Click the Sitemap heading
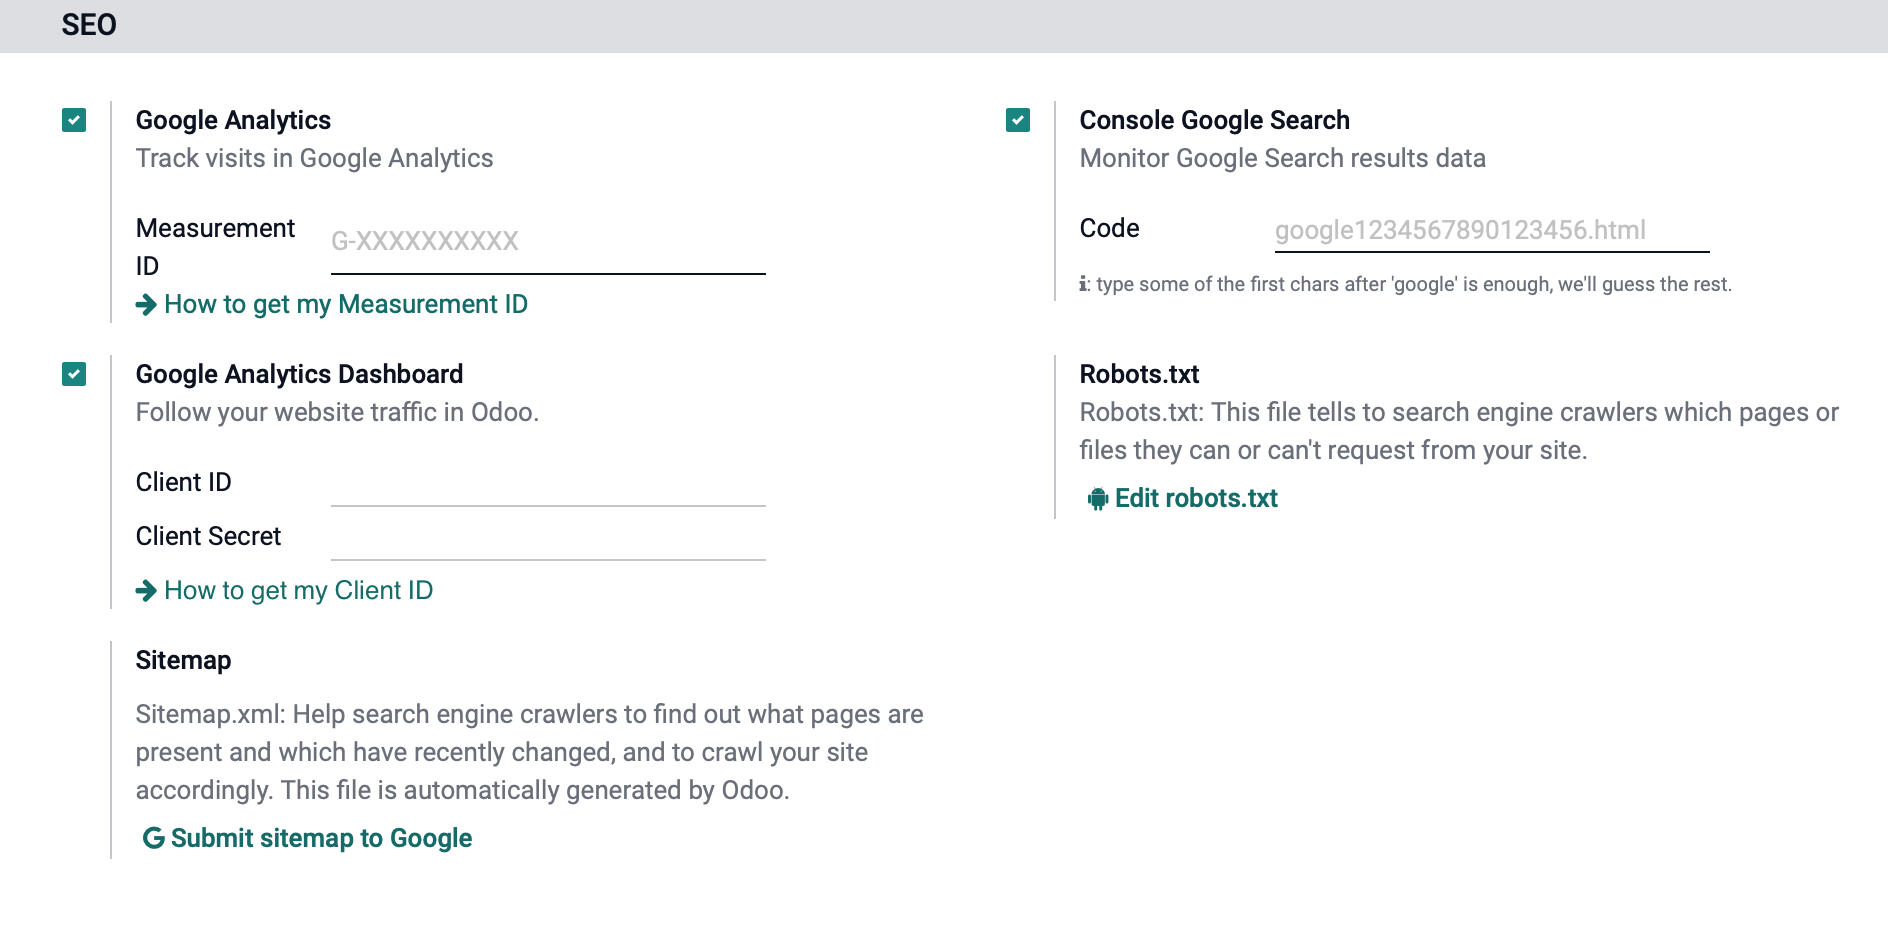 pyautogui.click(x=183, y=660)
